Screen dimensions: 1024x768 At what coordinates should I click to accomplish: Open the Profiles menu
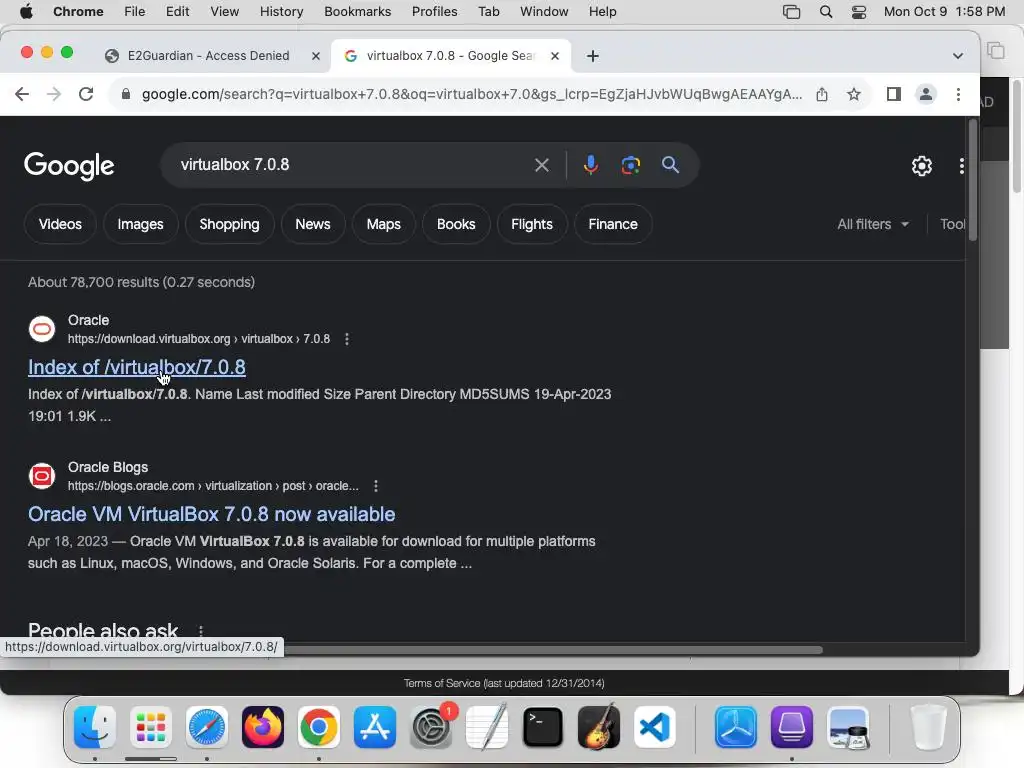click(x=434, y=12)
